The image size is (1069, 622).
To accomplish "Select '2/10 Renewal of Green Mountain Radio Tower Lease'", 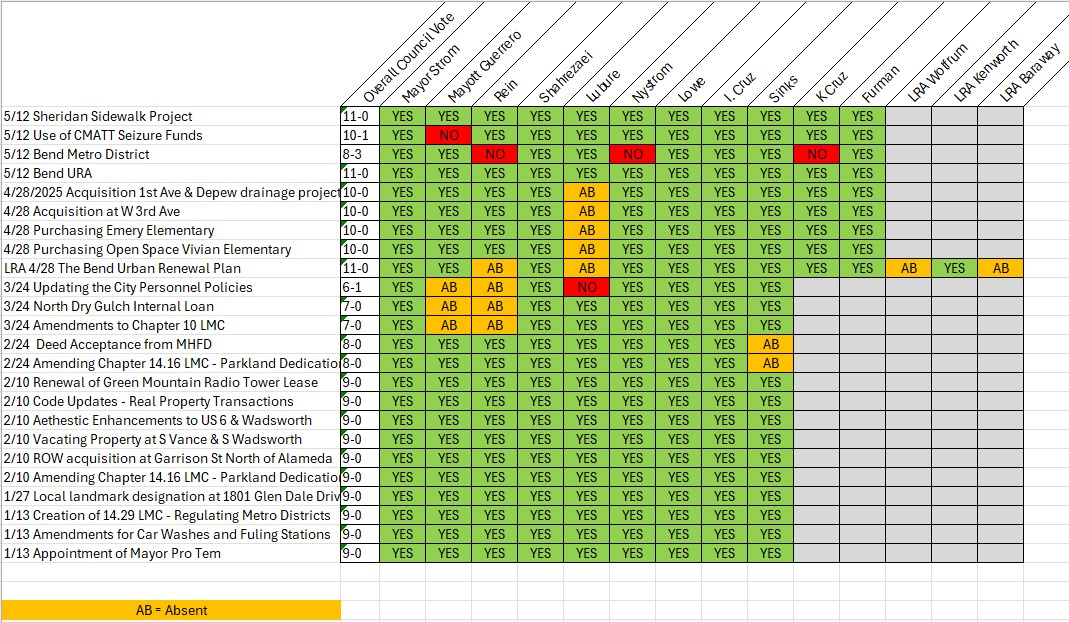I will pyautogui.click(x=170, y=383).
